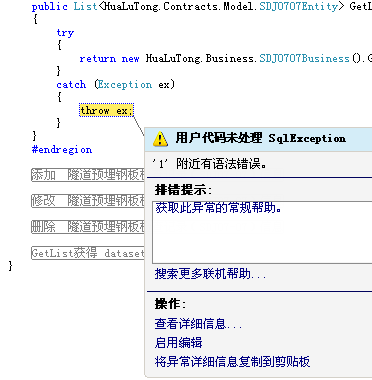Click inside the 排错提示 tips list box
Viewport: 372px width, 380px height.
pyautogui.click(x=262, y=232)
